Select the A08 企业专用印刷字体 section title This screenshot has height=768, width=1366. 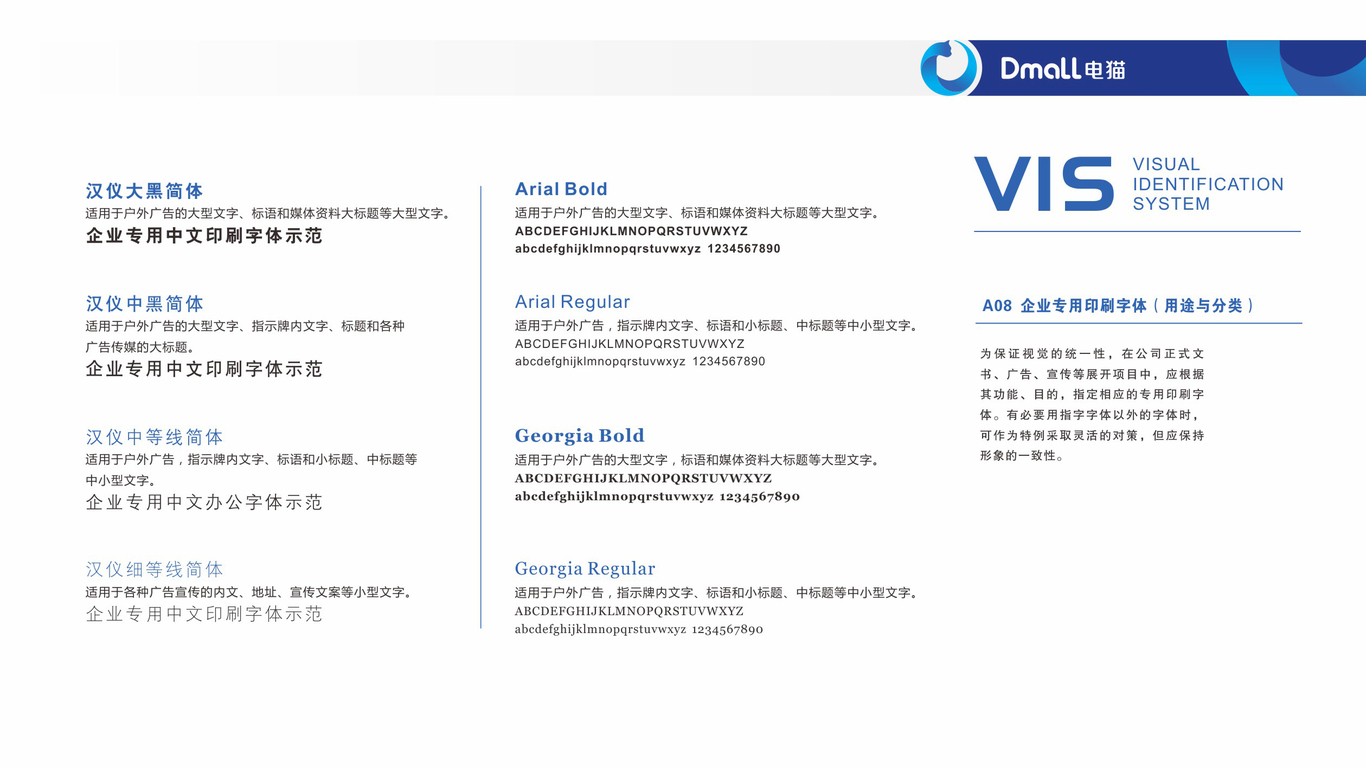(x=1118, y=306)
